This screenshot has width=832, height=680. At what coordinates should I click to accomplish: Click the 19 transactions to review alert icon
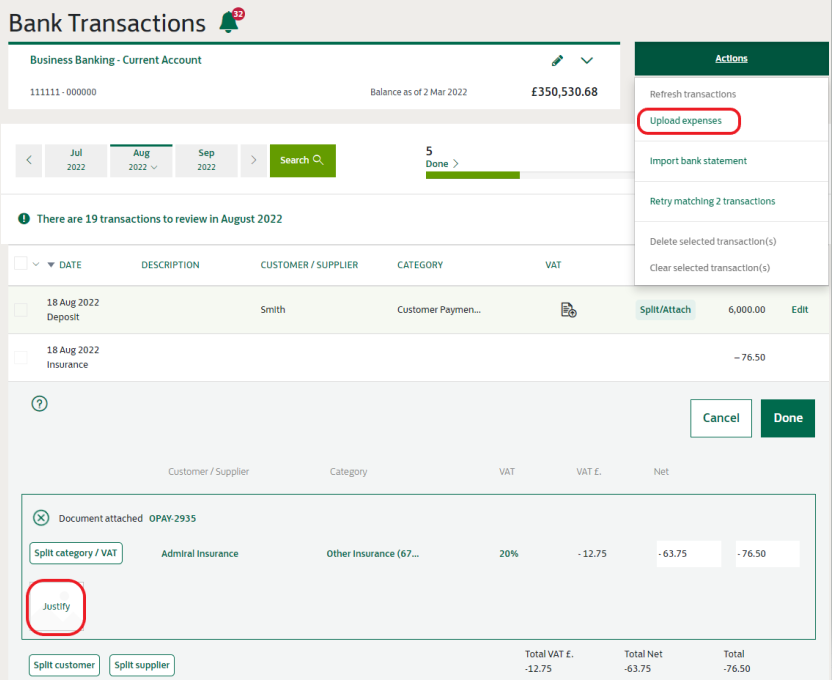click(x=24, y=219)
